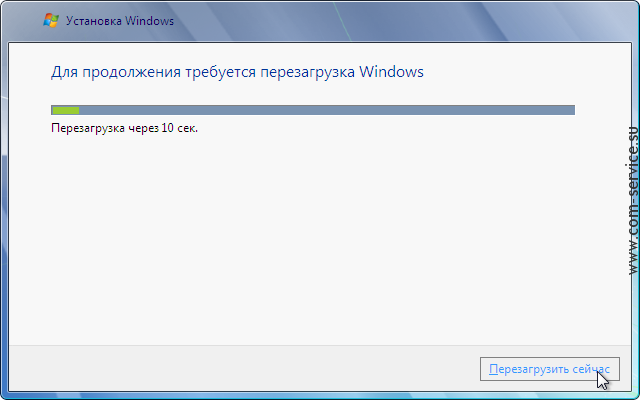640x400 pixels.
Task: Click the green filled progress bar segment
Action: coord(65,110)
